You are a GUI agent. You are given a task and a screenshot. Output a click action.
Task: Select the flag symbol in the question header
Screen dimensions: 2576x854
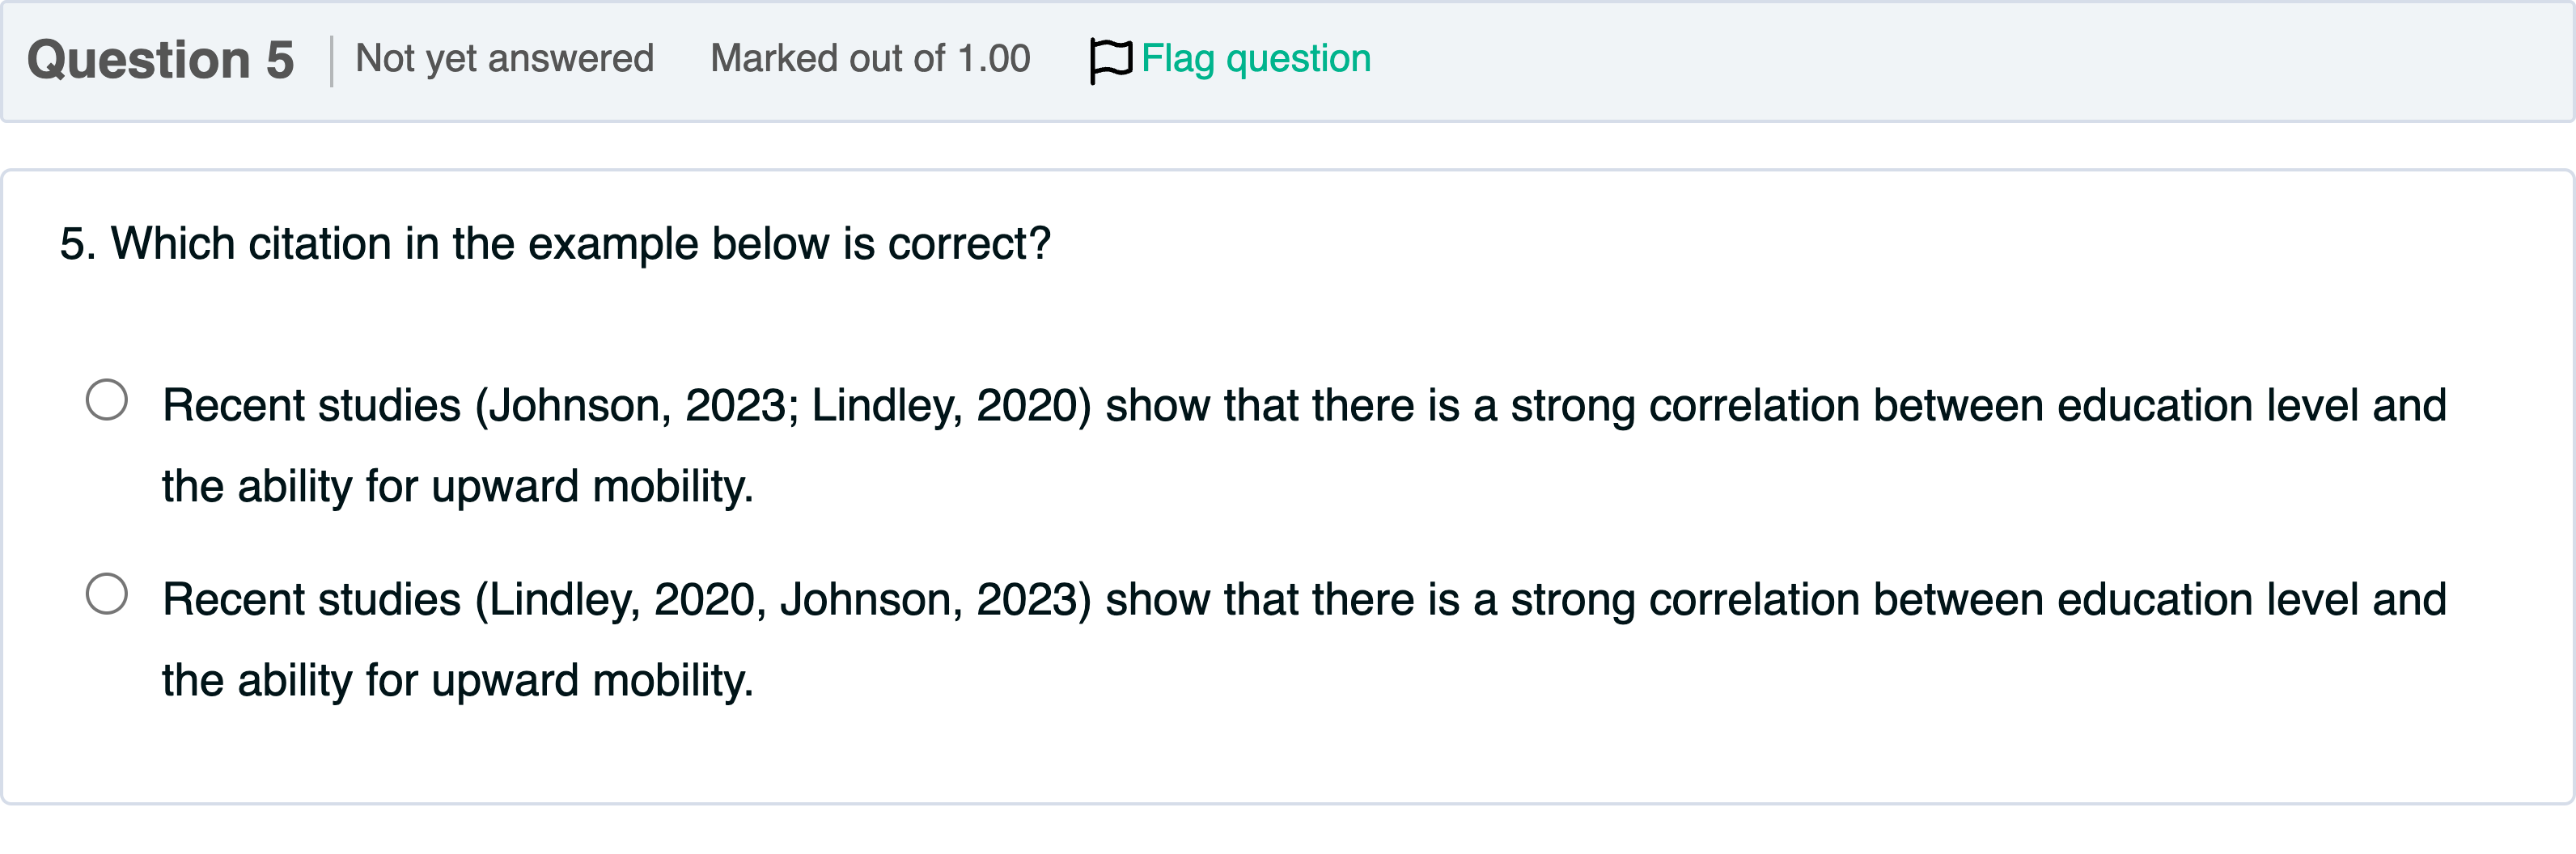click(1110, 58)
